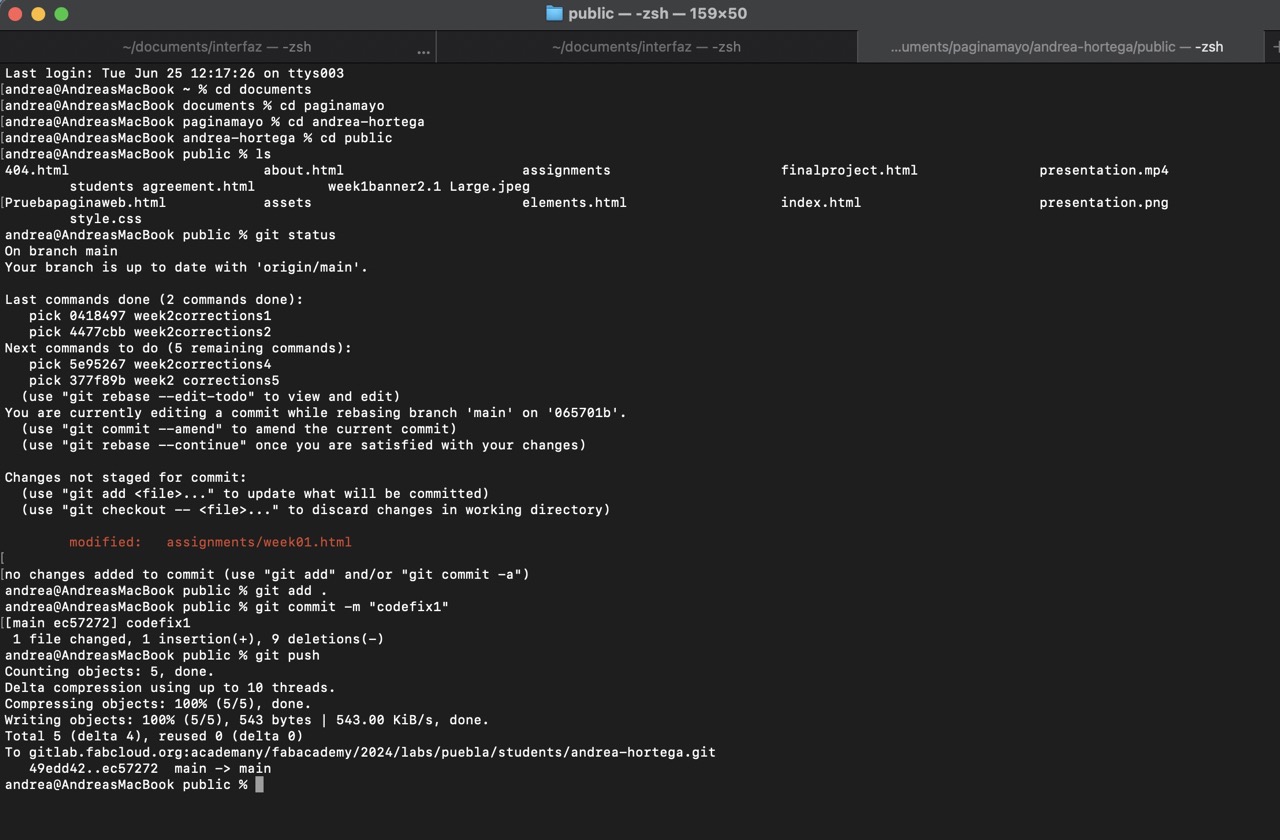Click the file name 'elements.html'
1280x840 pixels.
click(574, 202)
